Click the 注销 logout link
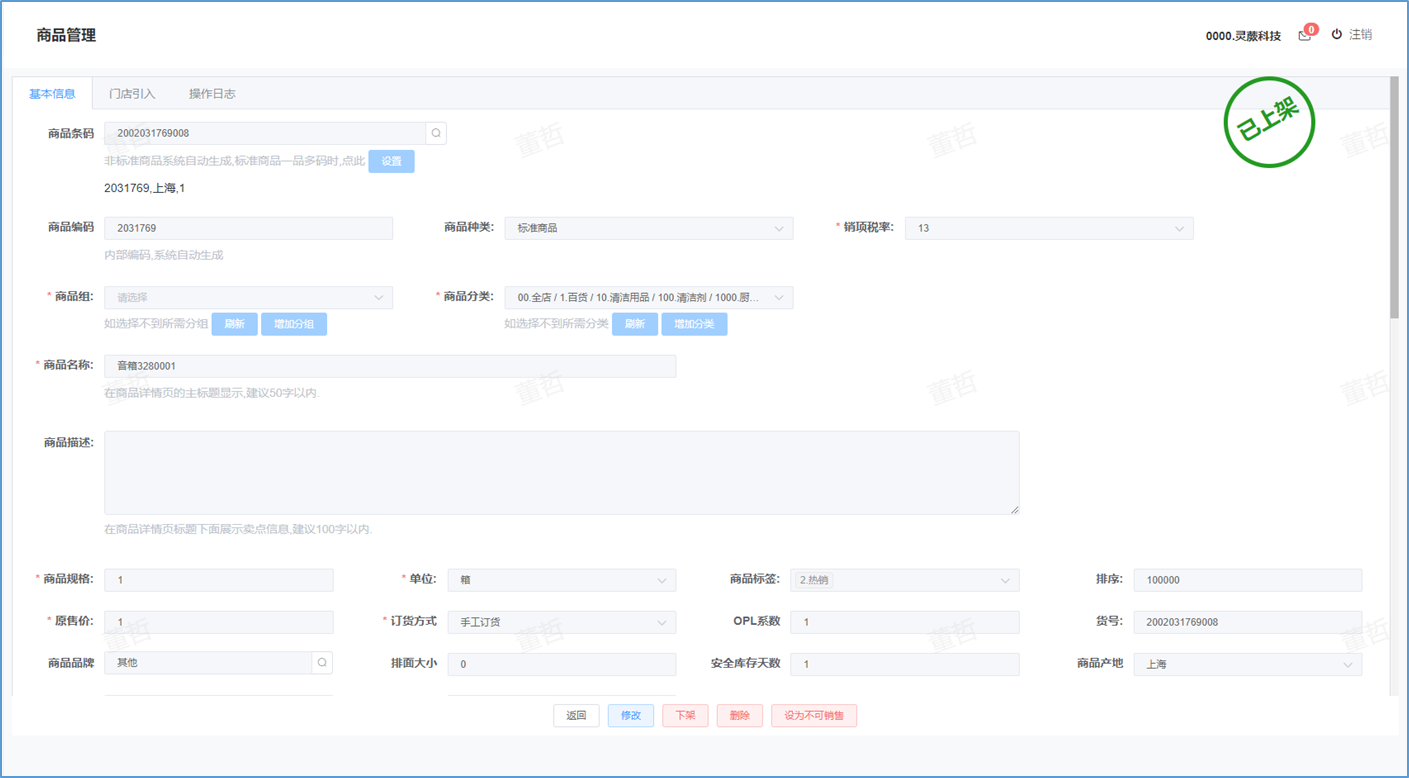1409x778 pixels. pos(1360,35)
